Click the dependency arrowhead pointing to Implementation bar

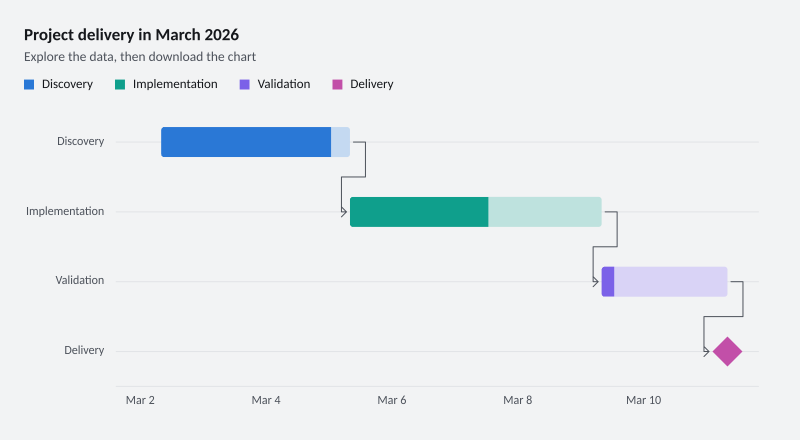pyautogui.click(x=344, y=212)
